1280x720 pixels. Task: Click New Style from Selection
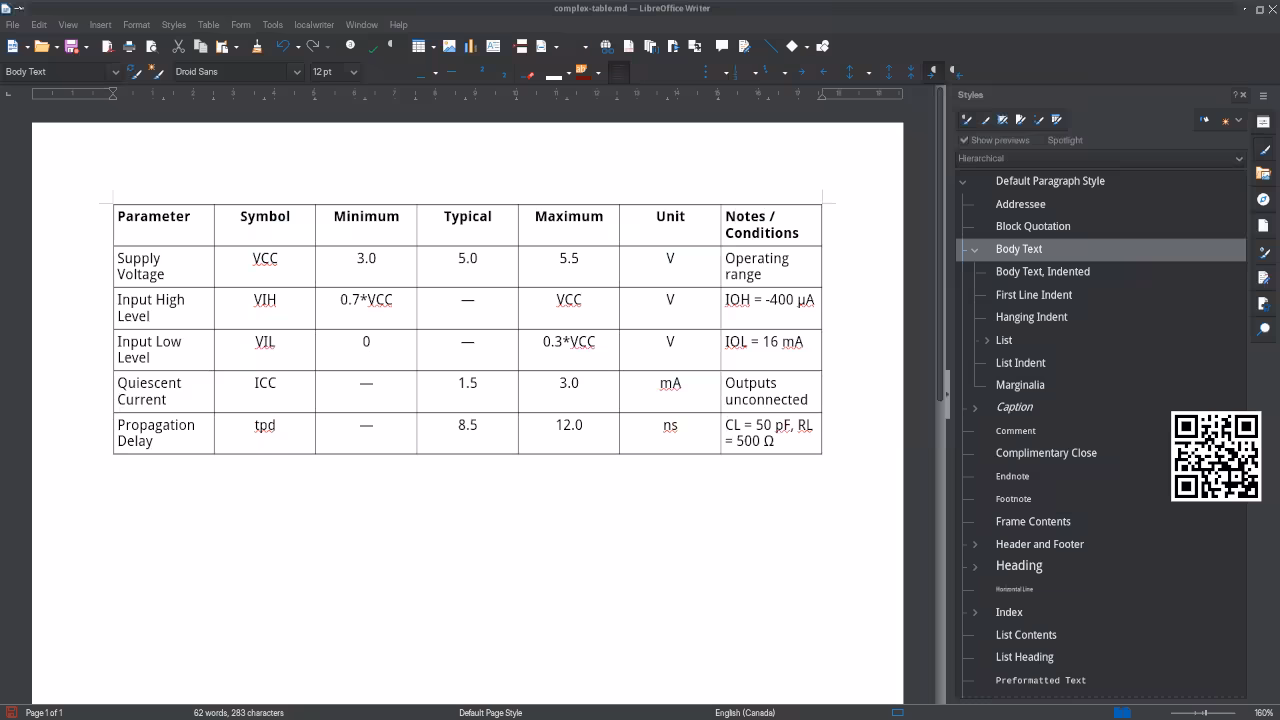155,72
